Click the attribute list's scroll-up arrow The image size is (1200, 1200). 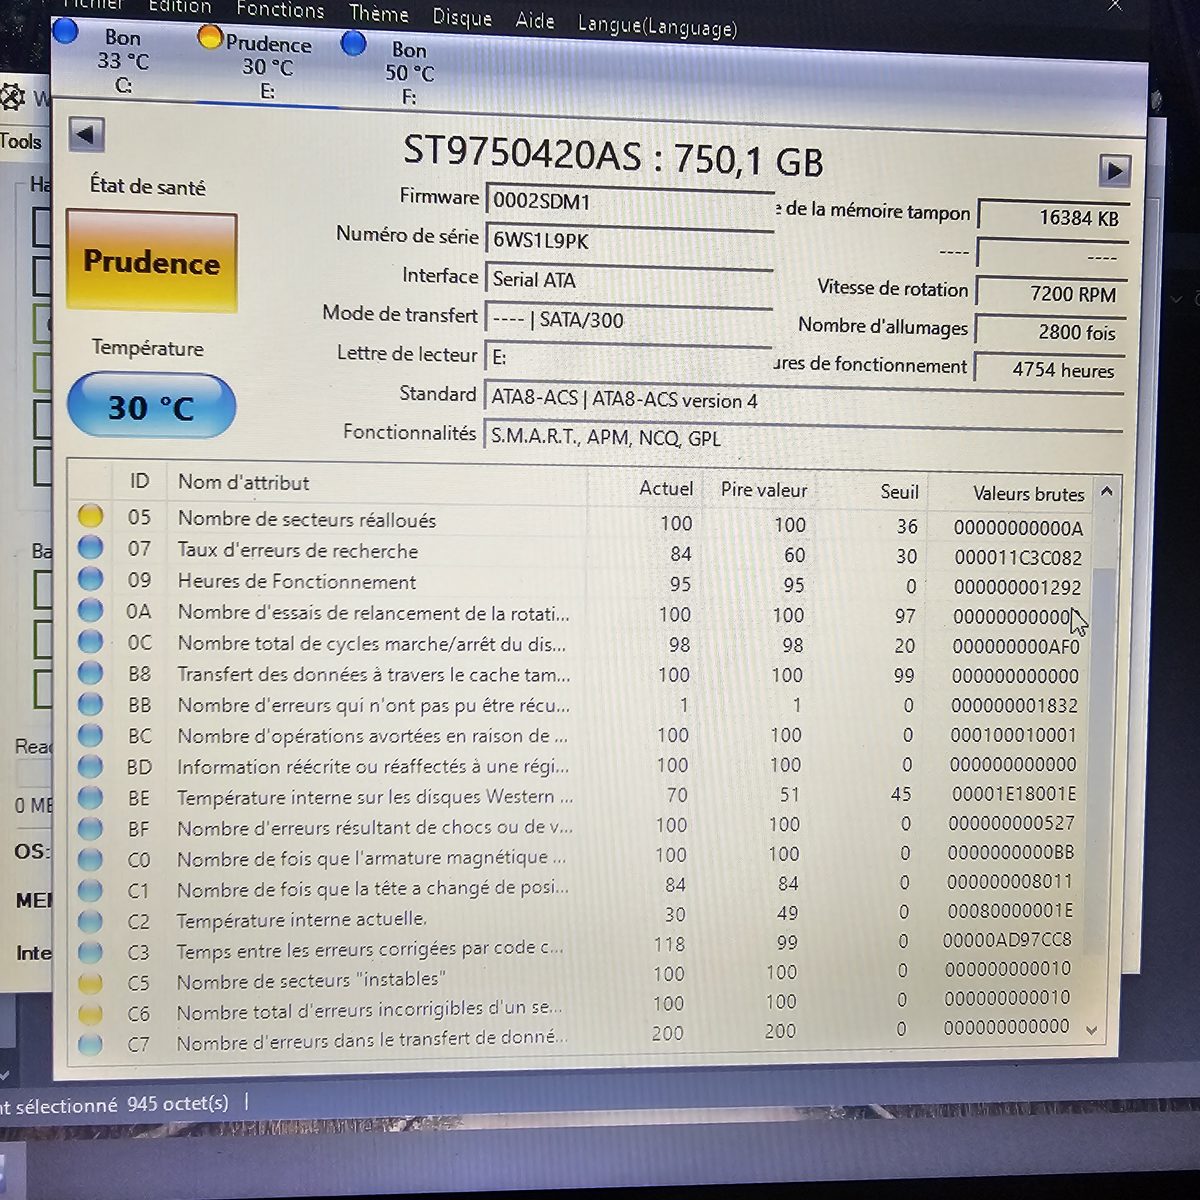(x=1106, y=491)
